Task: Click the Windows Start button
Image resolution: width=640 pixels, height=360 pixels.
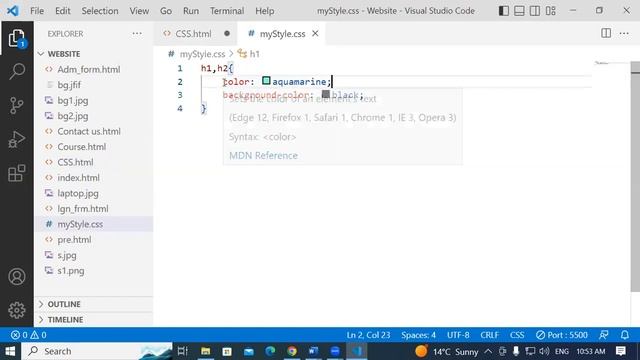Action: pos(10,351)
